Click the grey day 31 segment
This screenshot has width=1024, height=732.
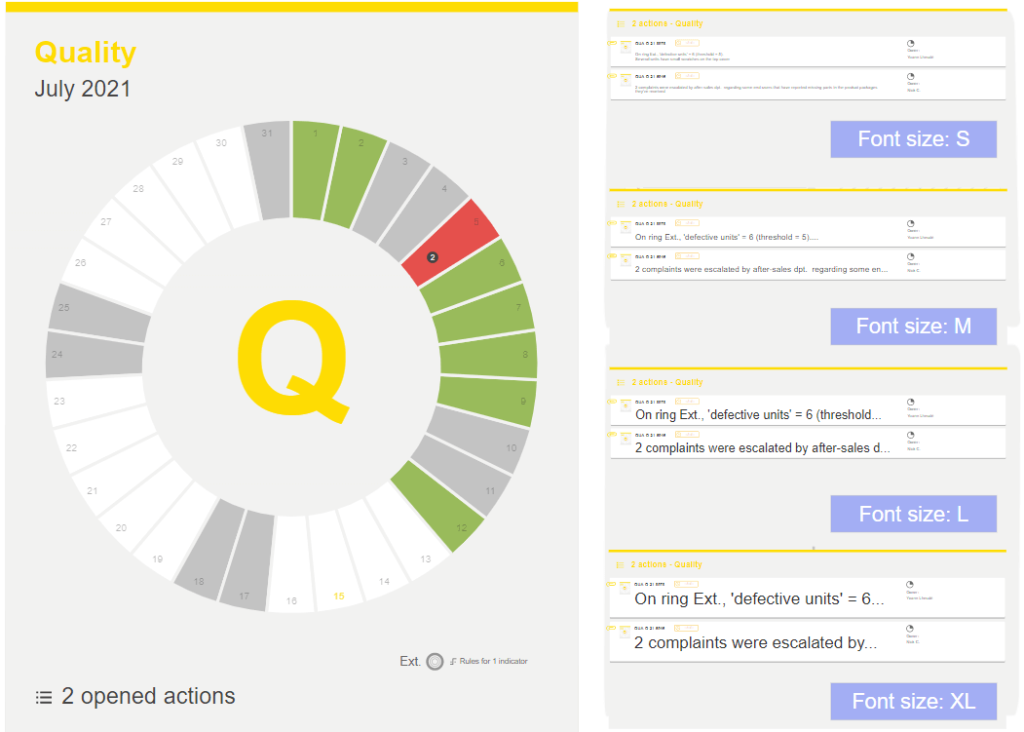click(x=267, y=170)
